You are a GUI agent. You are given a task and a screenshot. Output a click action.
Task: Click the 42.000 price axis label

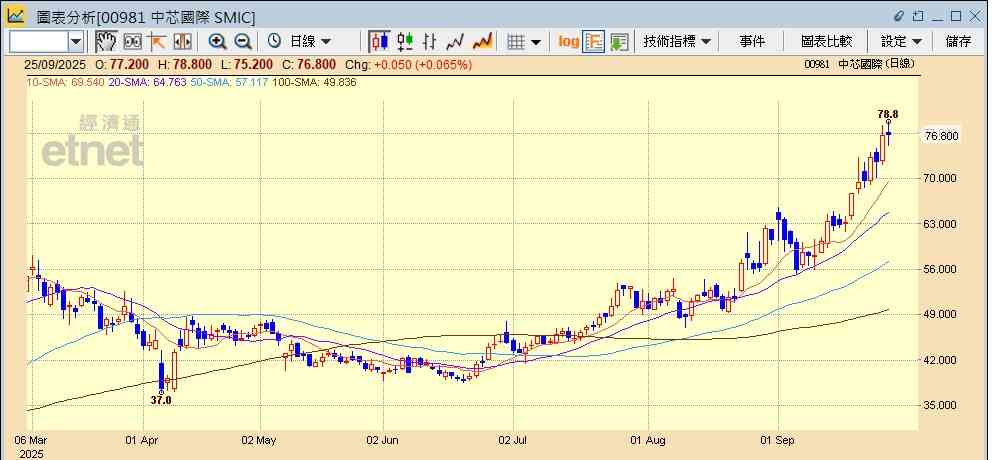(x=940, y=360)
